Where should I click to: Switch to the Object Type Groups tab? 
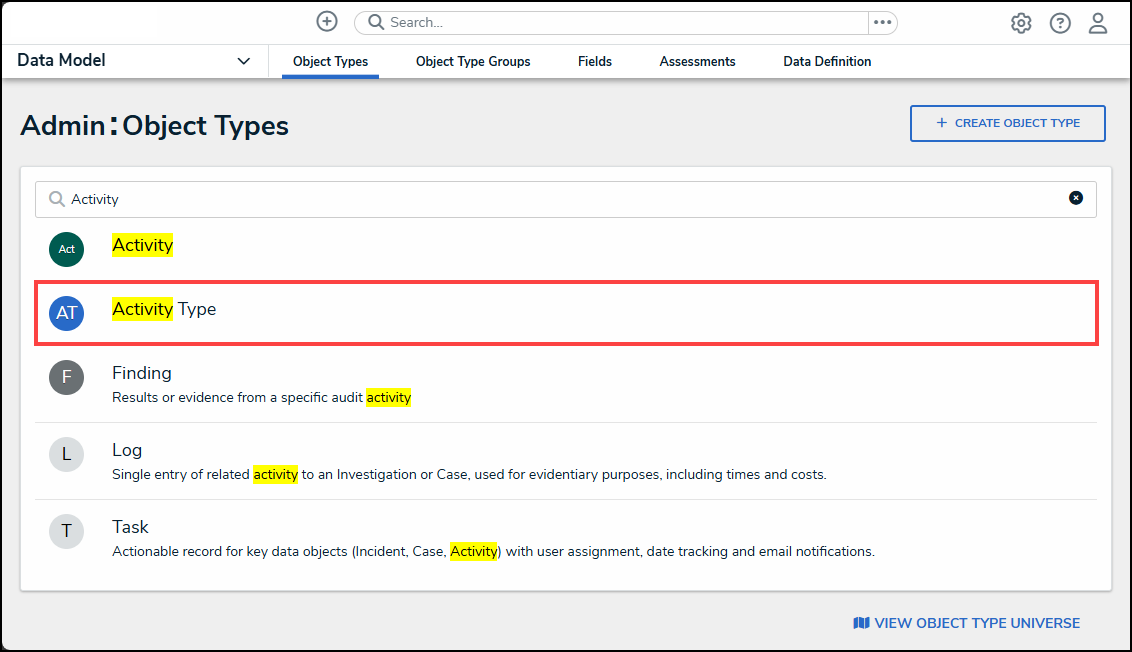point(473,62)
